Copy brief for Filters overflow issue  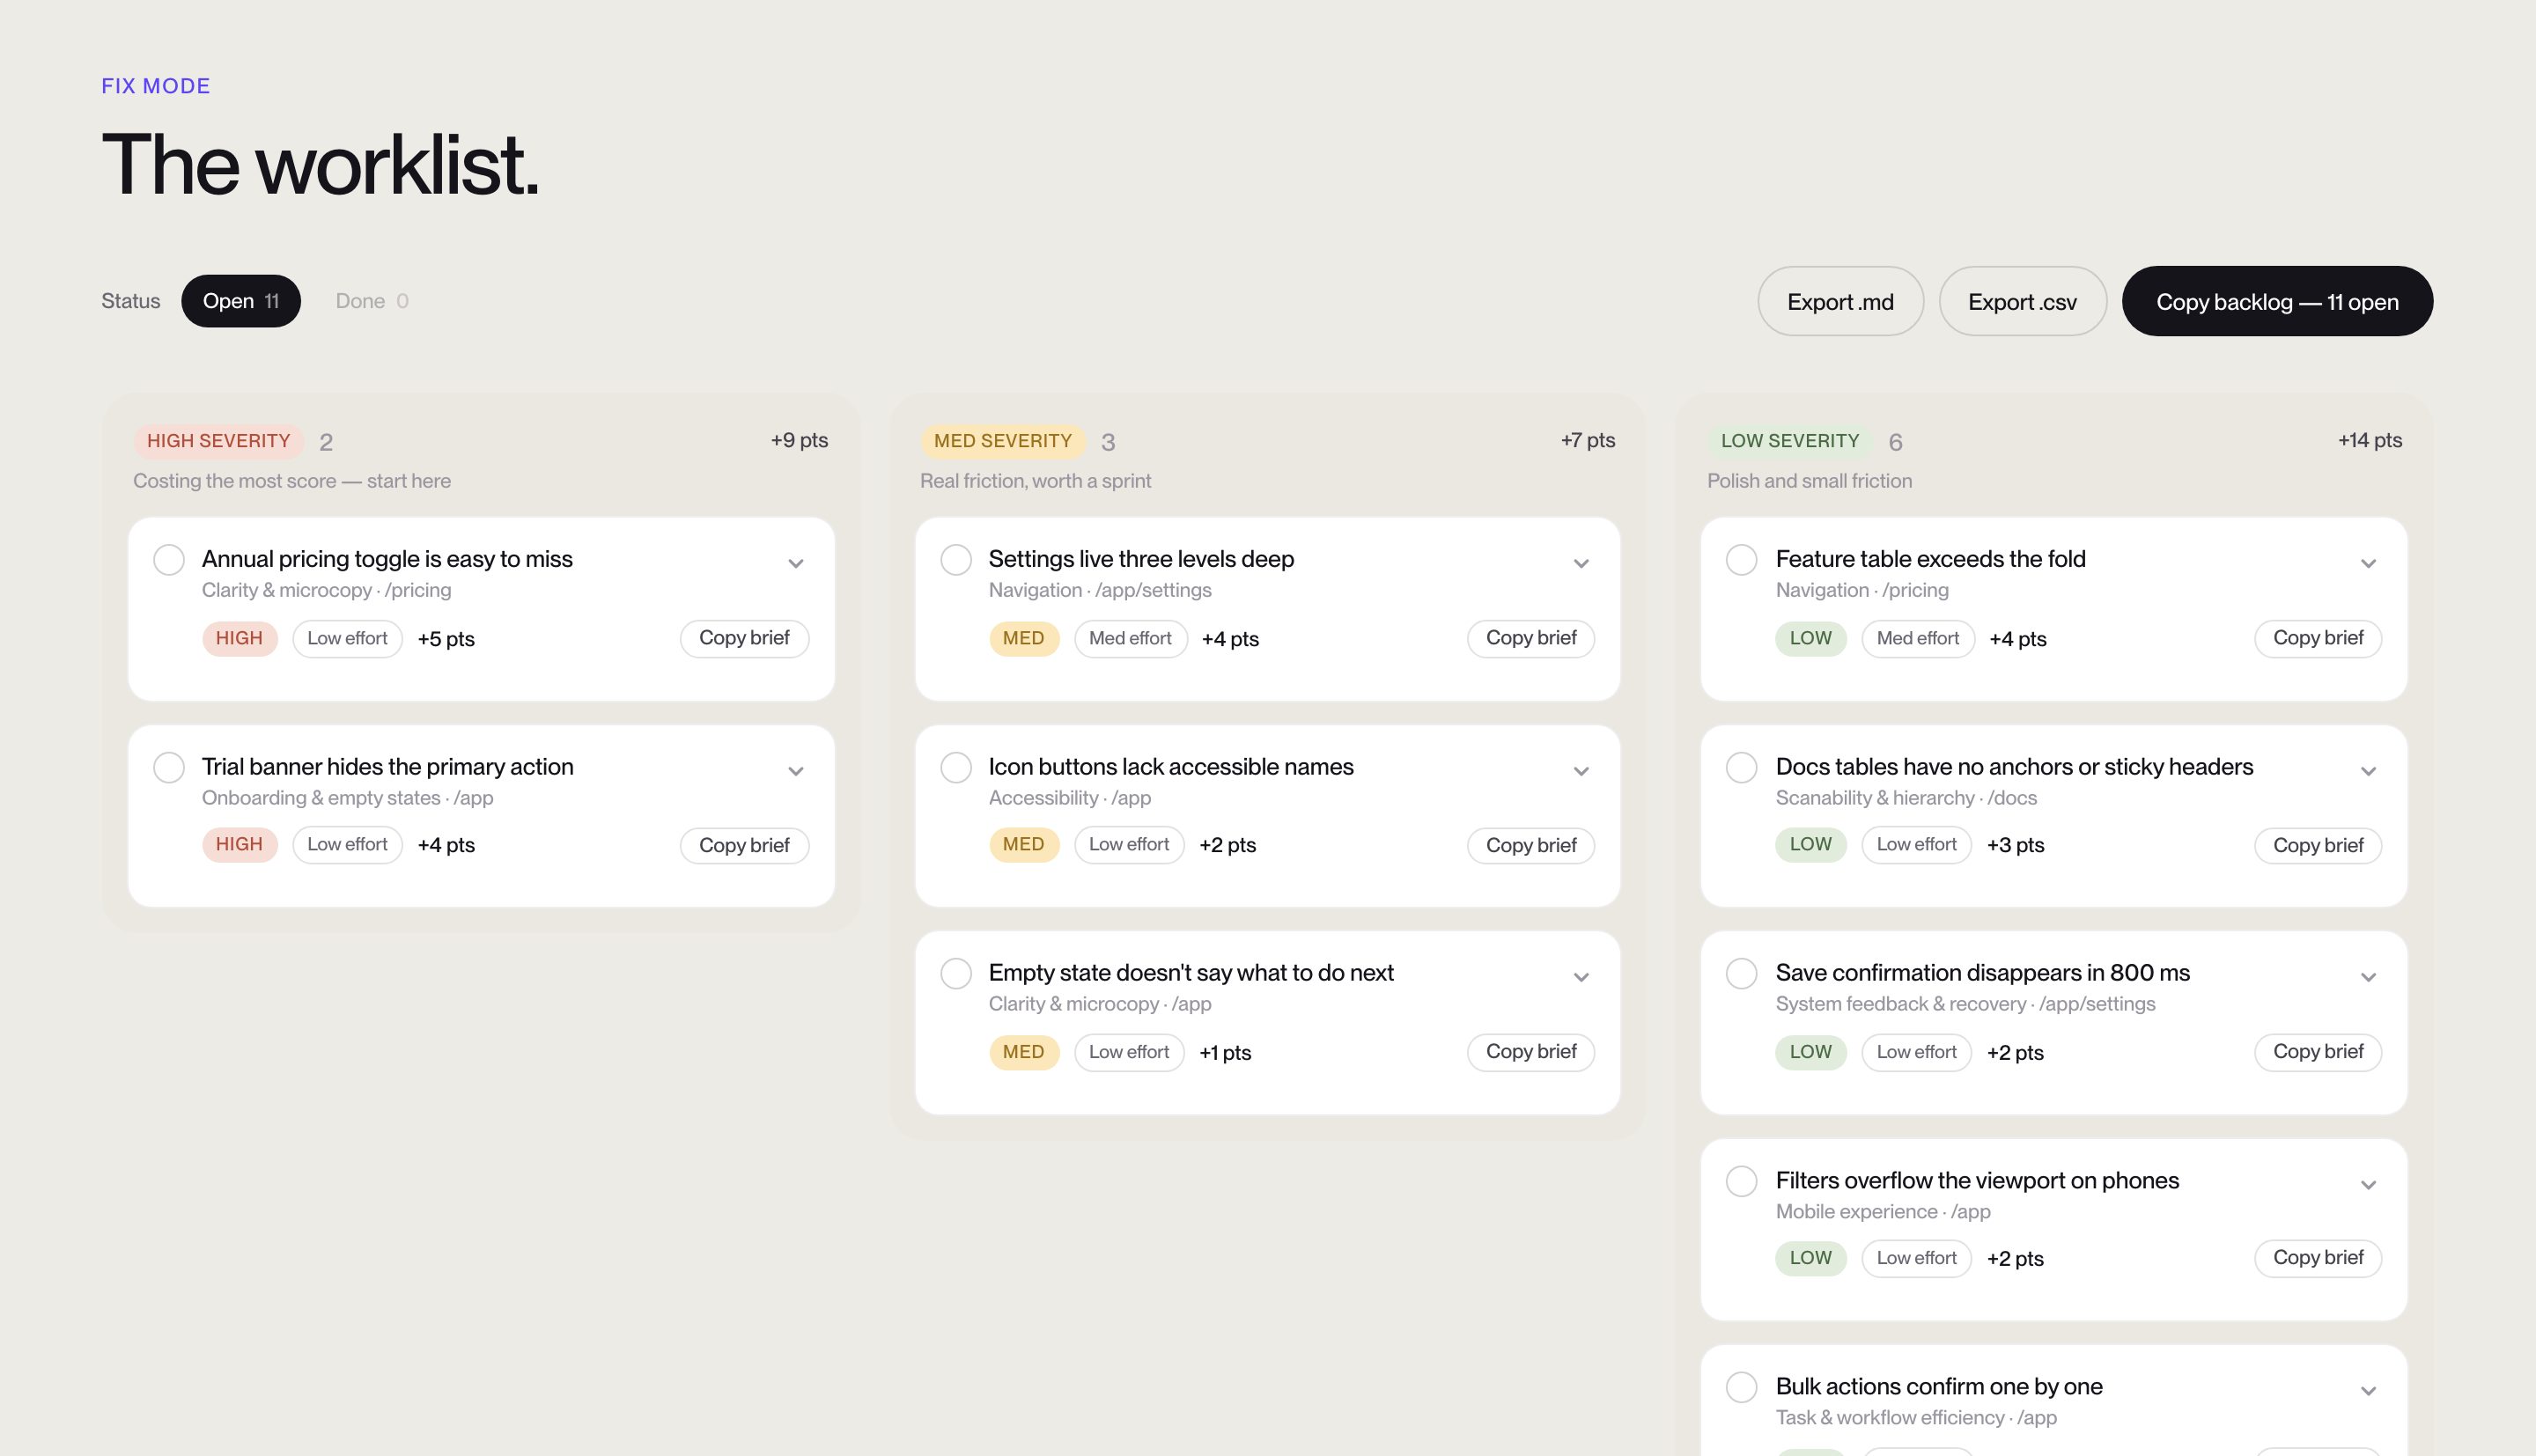[x=2318, y=1258]
